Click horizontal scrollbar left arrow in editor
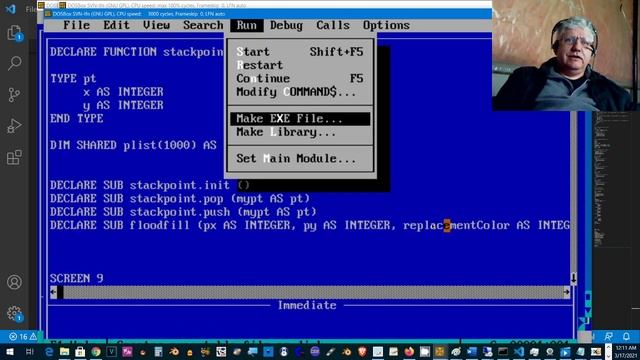This screenshot has height=360, width=640. tap(53, 292)
